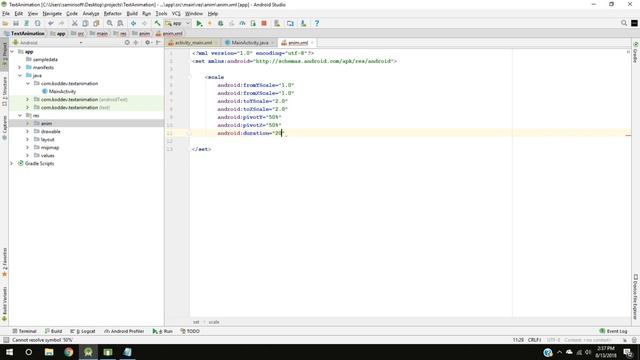The height and width of the screenshot is (360, 640).
Task: Select MainActivity class in project tree
Action: point(62,91)
